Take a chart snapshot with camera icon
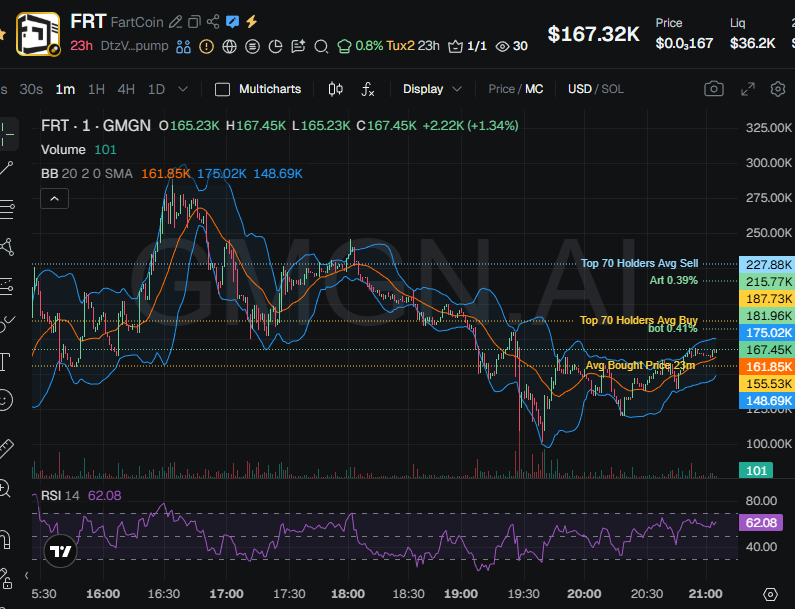This screenshot has height=609, width=795. click(x=714, y=89)
